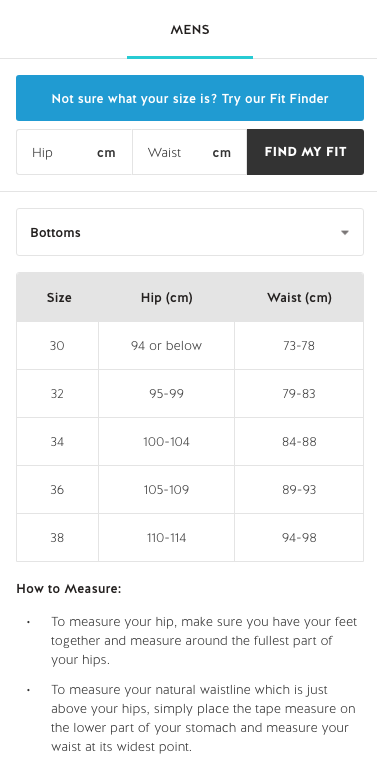Click the 94-98 waist measurement cell
This screenshot has width=377, height=770.
point(299,538)
